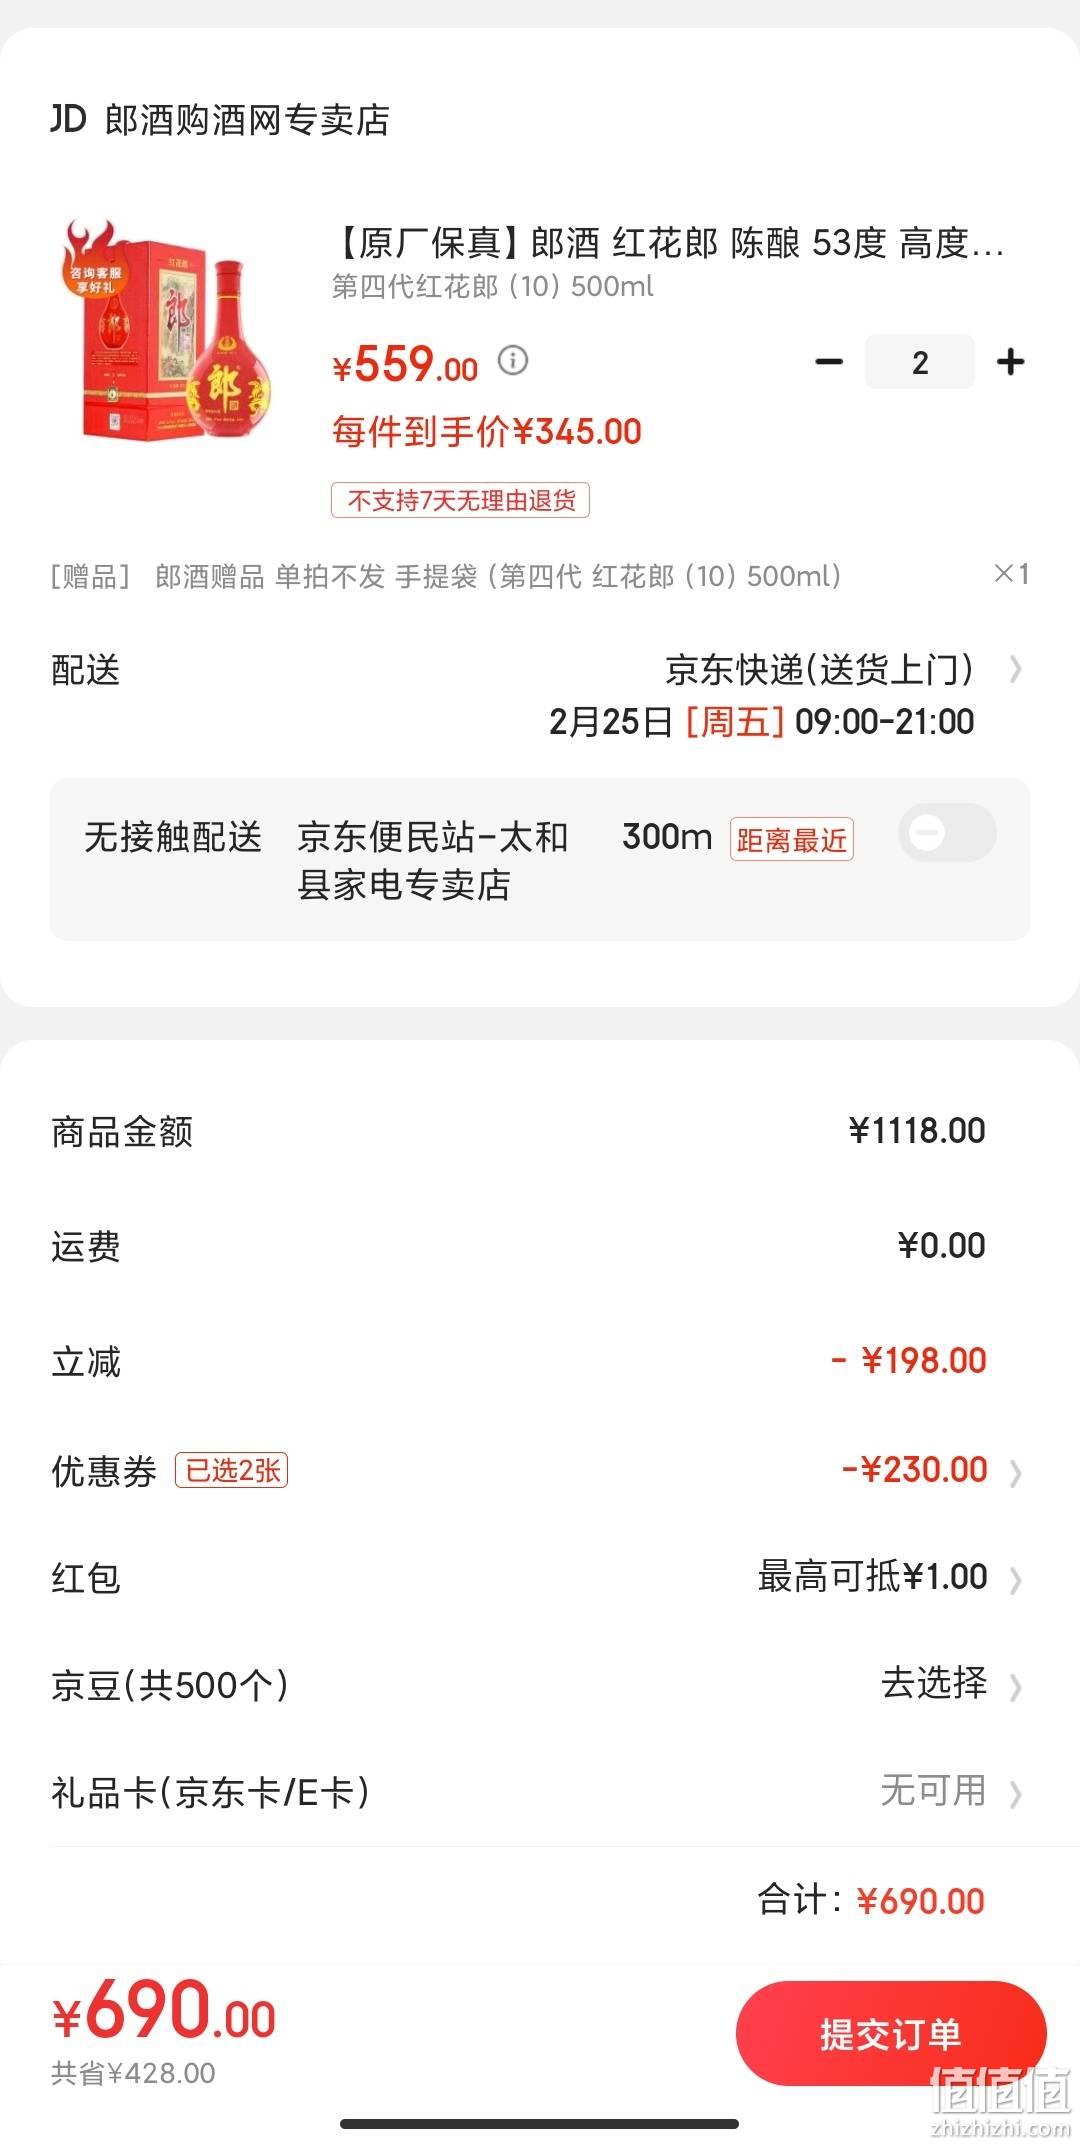
Task: Tap the 去选择 text for 京豆
Action: click(934, 1683)
